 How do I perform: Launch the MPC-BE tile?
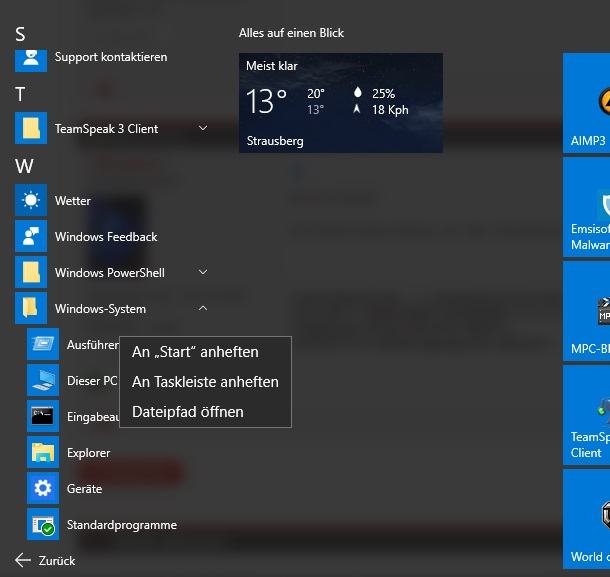coord(586,311)
